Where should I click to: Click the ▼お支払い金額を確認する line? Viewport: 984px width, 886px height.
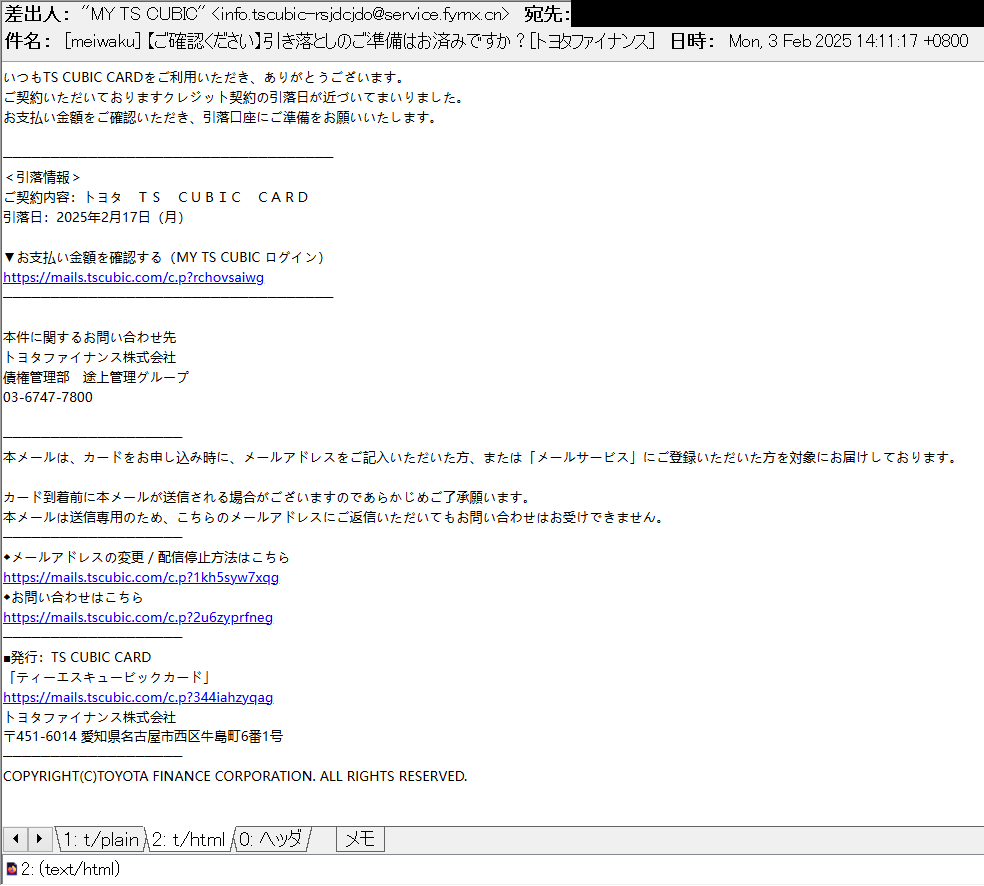click(x=164, y=257)
